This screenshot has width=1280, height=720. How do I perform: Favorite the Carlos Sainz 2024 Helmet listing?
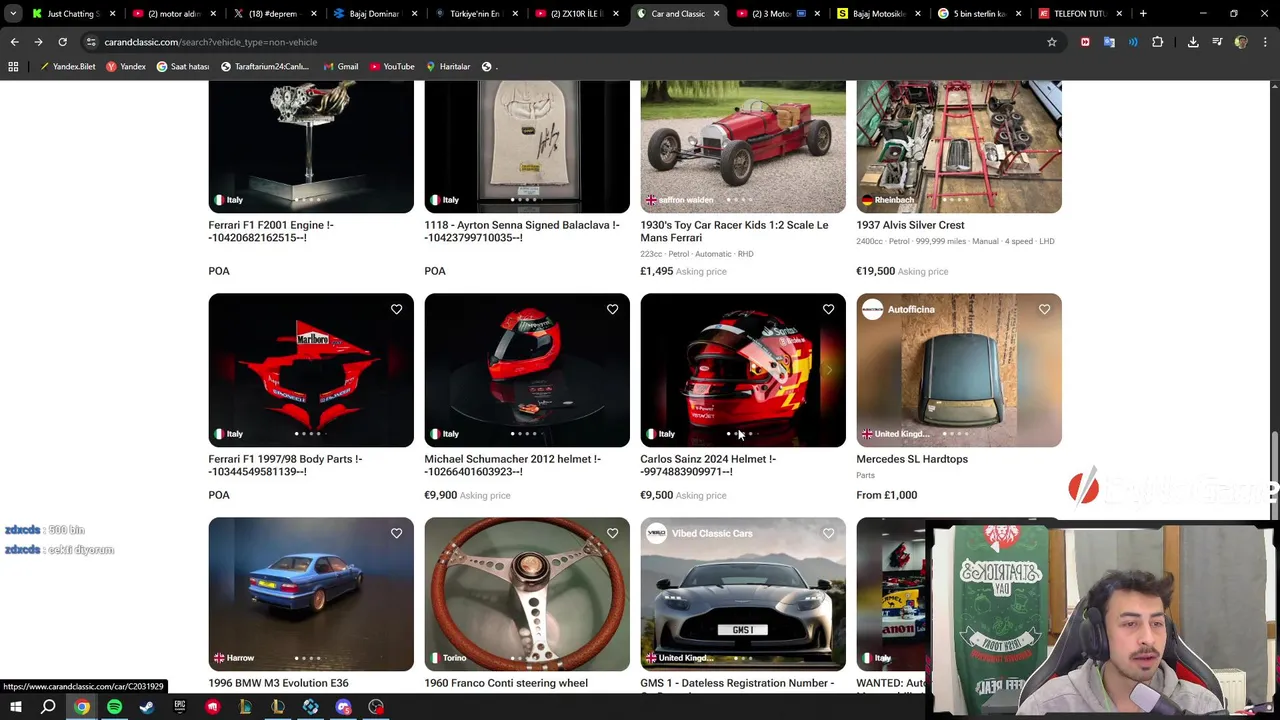[828, 309]
